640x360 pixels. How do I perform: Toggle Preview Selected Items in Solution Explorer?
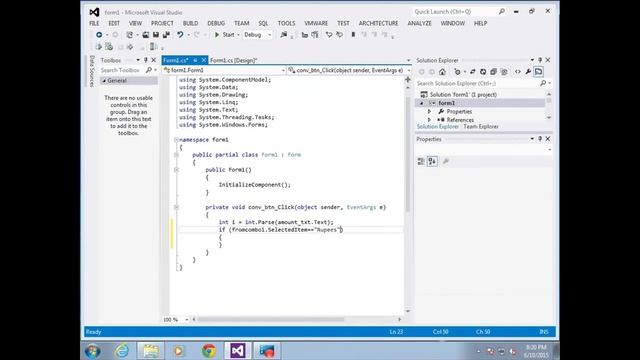[x=538, y=72]
